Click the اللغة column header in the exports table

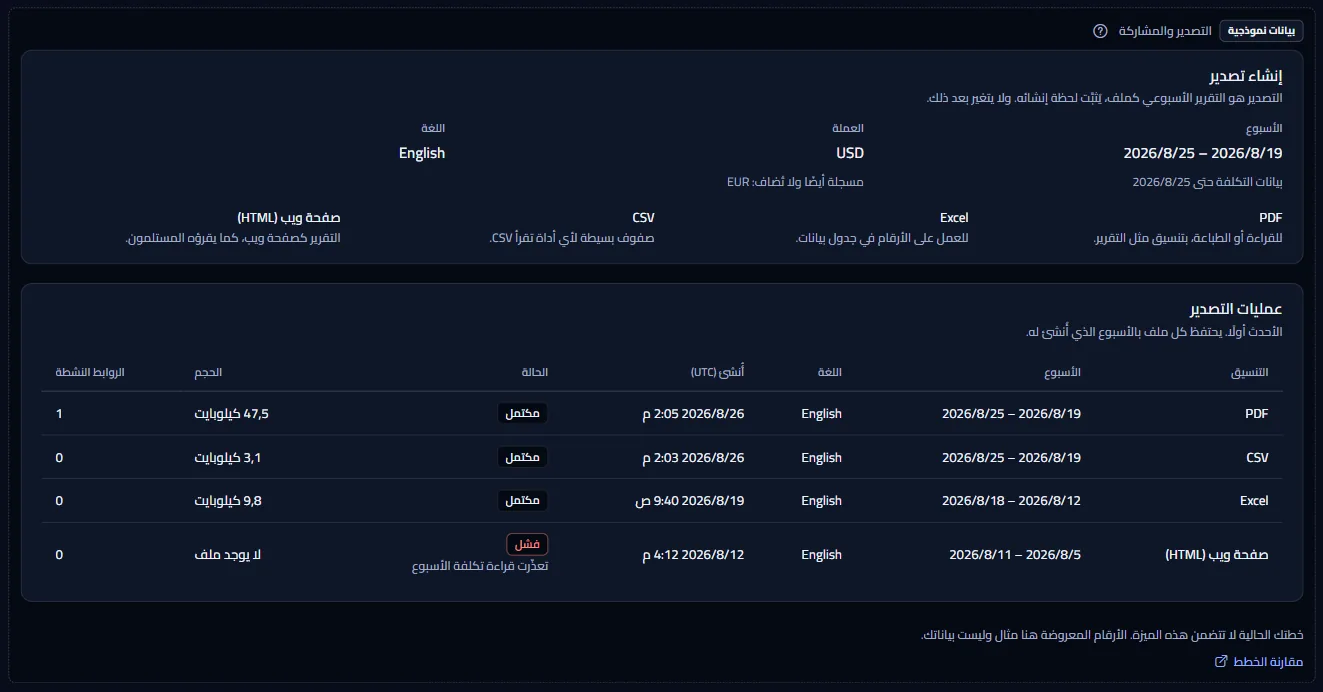tap(830, 372)
